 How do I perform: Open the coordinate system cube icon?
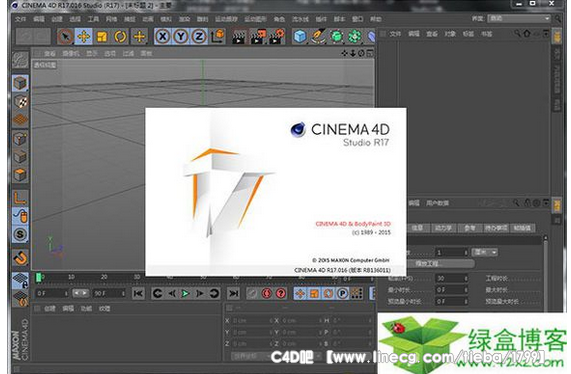click(218, 37)
